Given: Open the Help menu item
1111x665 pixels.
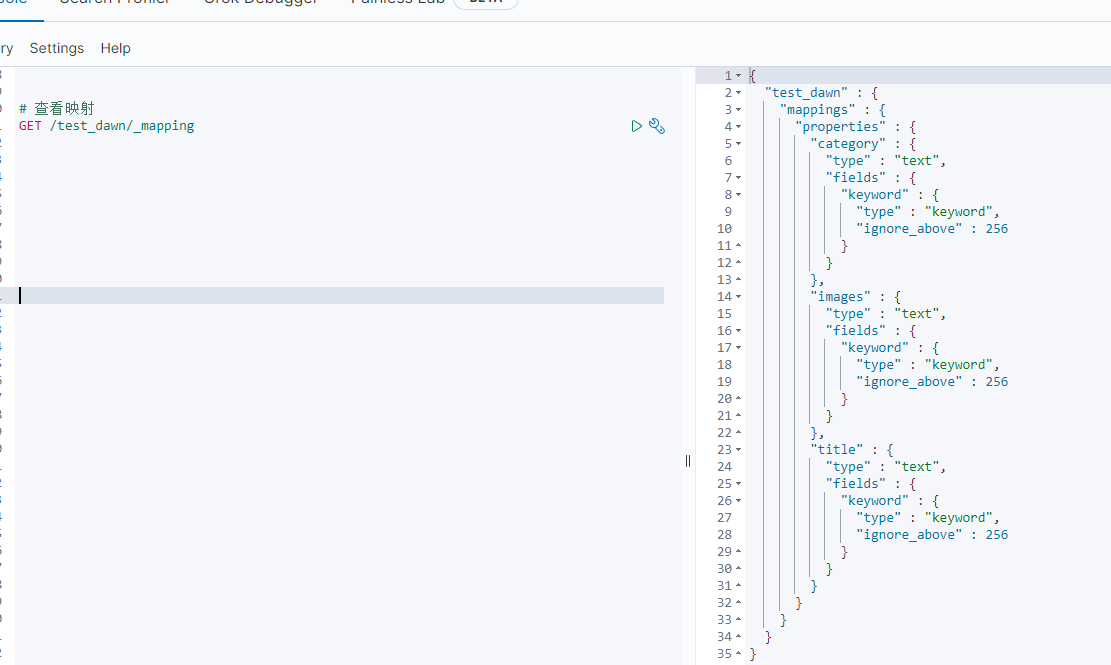Looking at the screenshot, I should point(115,48).
